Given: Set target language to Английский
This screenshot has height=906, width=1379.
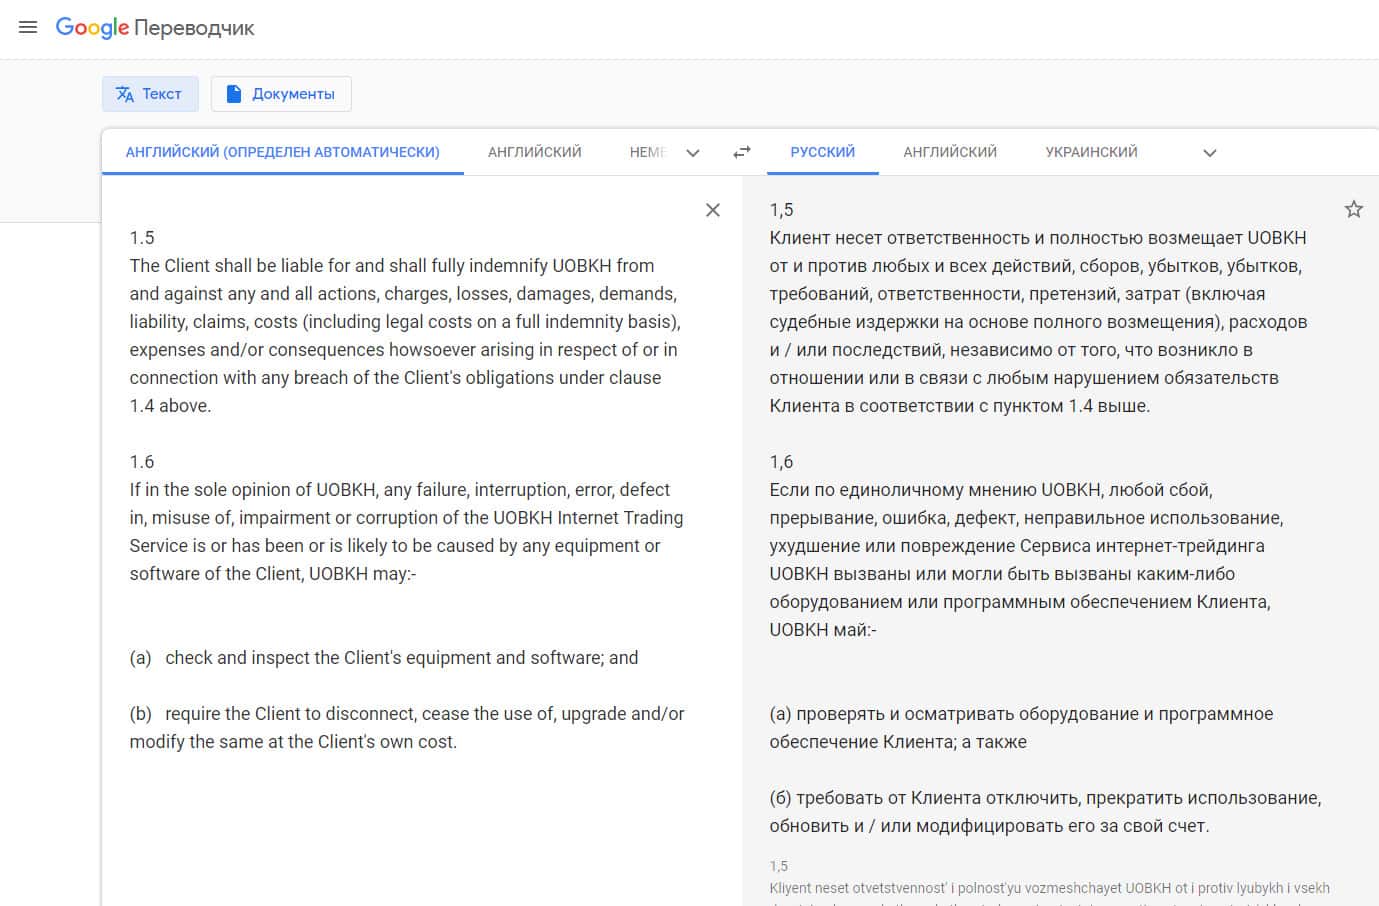Looking at the screenshot, I should [949, 152].
